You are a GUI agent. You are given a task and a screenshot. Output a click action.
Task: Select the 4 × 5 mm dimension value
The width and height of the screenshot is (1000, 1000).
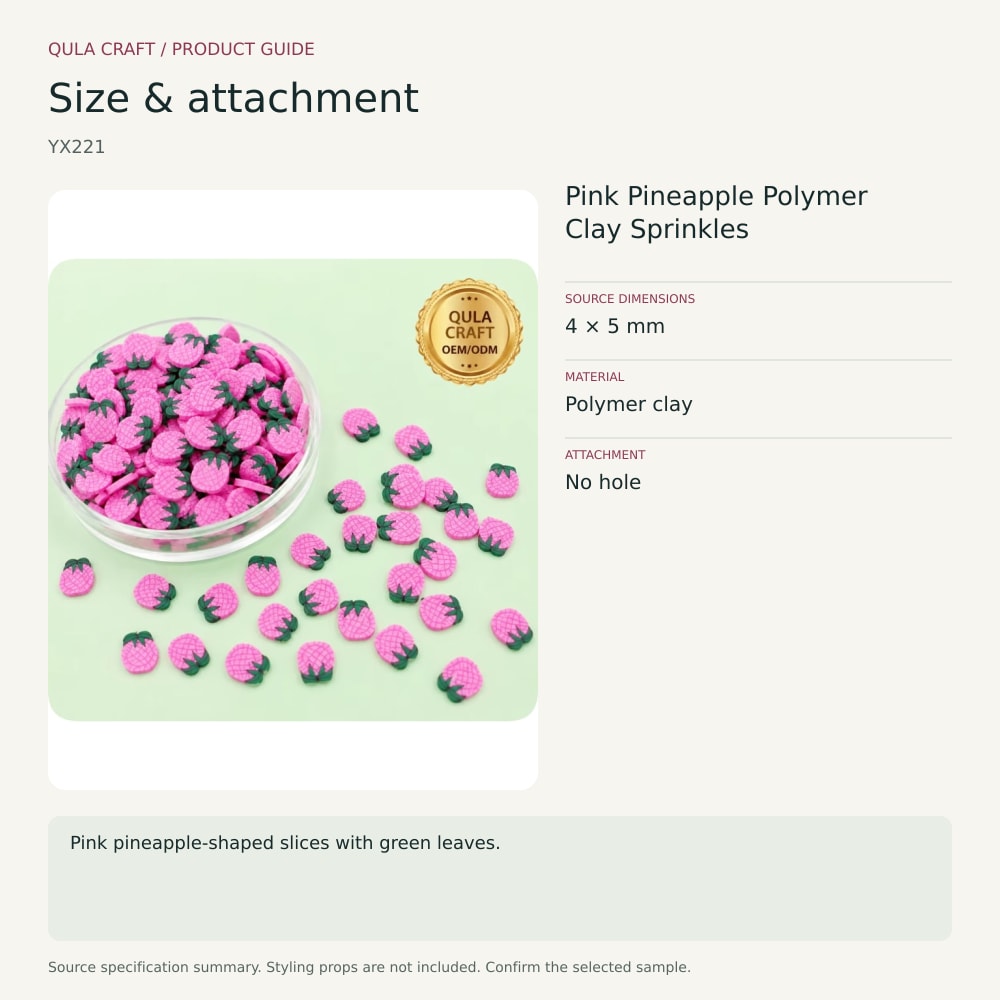click(x=615, y=326)
